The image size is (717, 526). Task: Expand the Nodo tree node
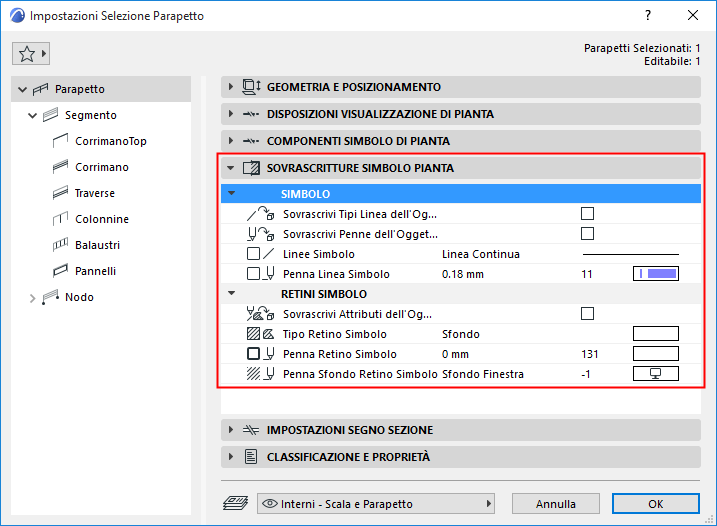[32, 298]
